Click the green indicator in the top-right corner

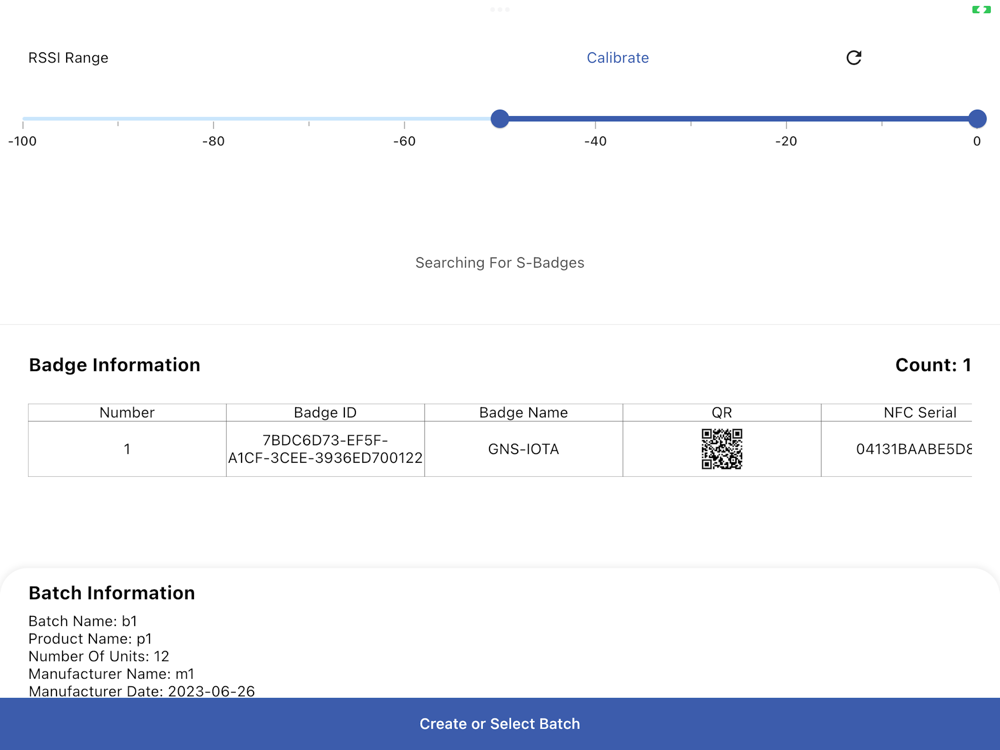[981, 10]
